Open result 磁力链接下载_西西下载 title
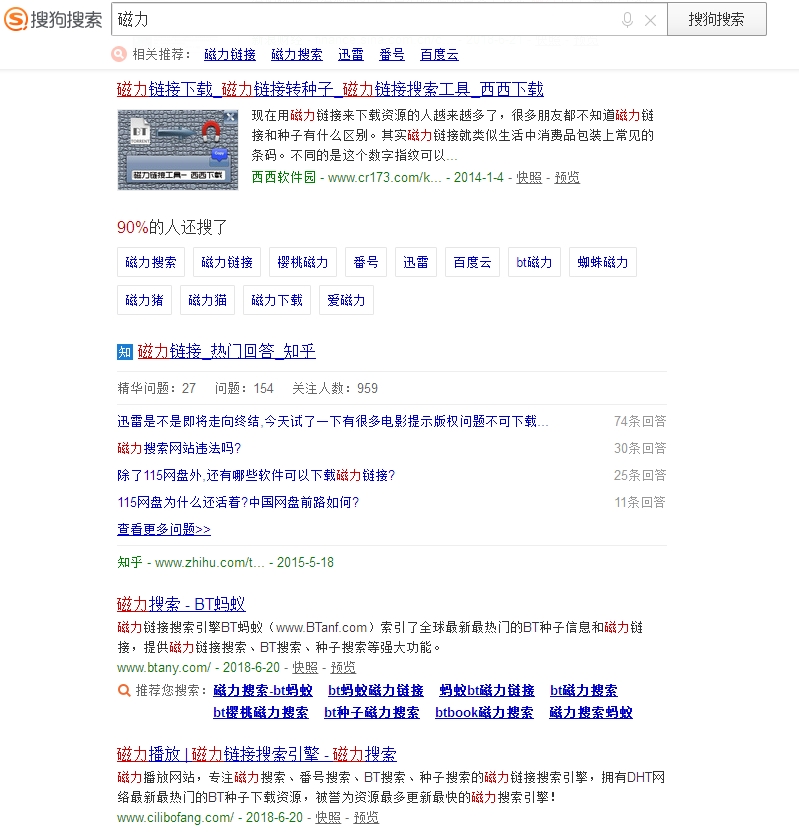 (330, 89)
